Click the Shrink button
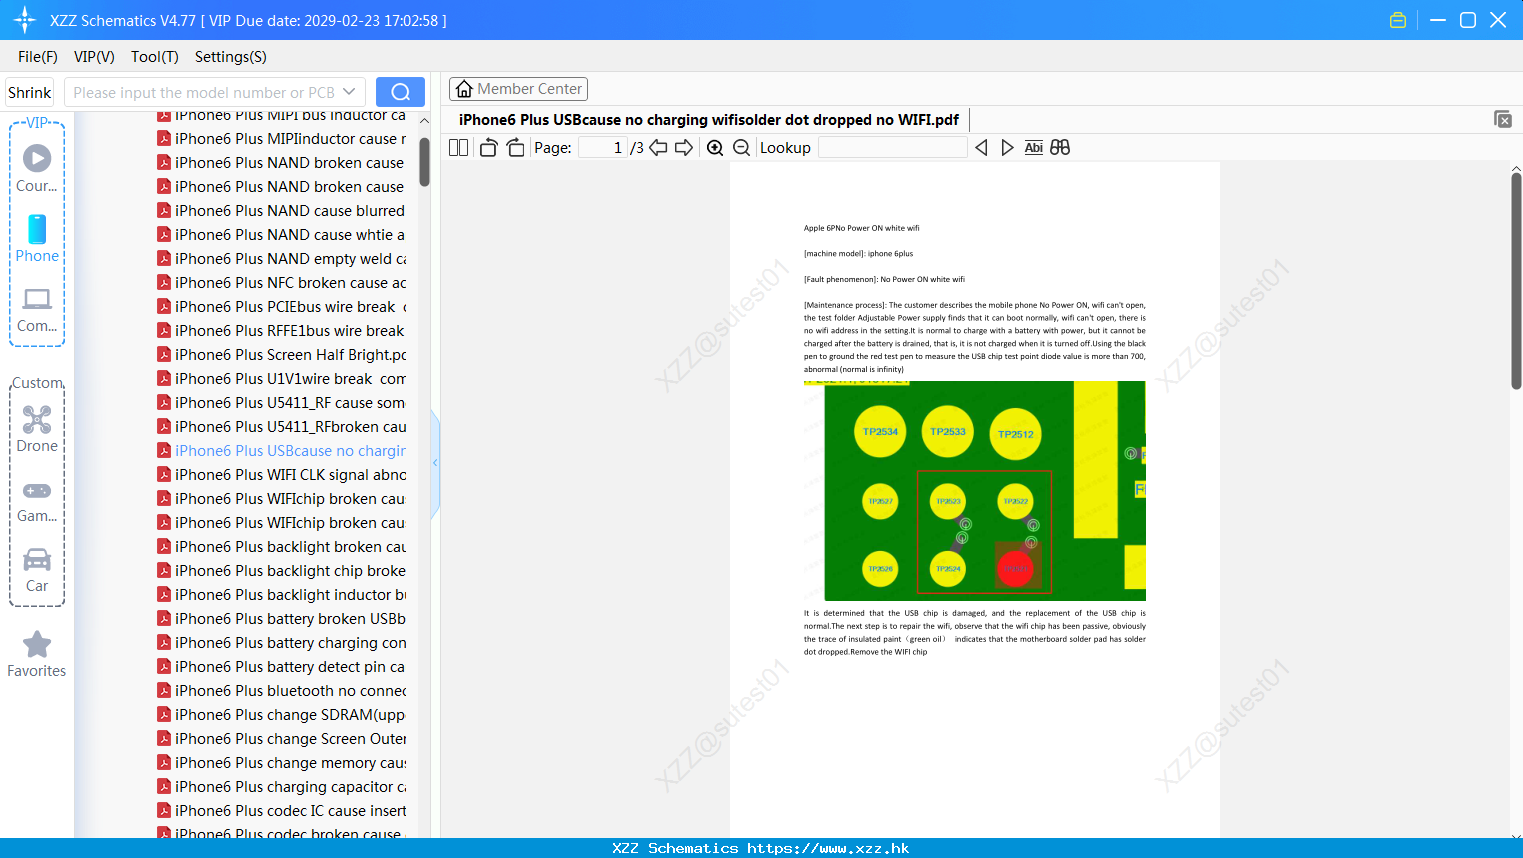This screenshot has height=858, width=1523. pos(30,92)
